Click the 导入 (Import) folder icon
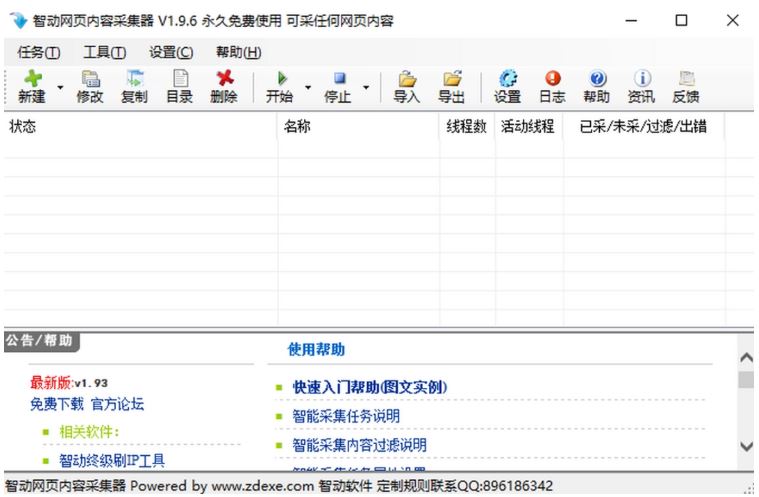The height and width of the screenshot is (497, 759). click(x=407, y=78)
